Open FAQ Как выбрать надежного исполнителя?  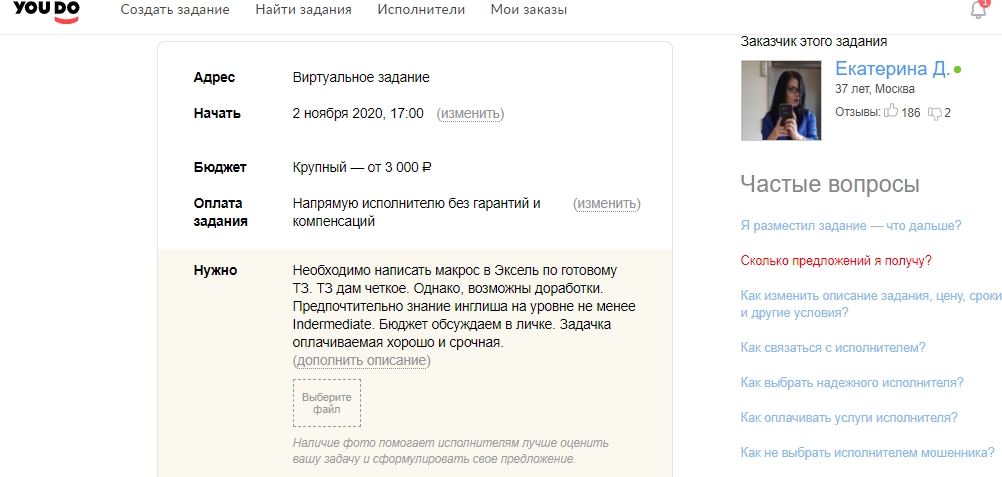(x=852, y=383)
